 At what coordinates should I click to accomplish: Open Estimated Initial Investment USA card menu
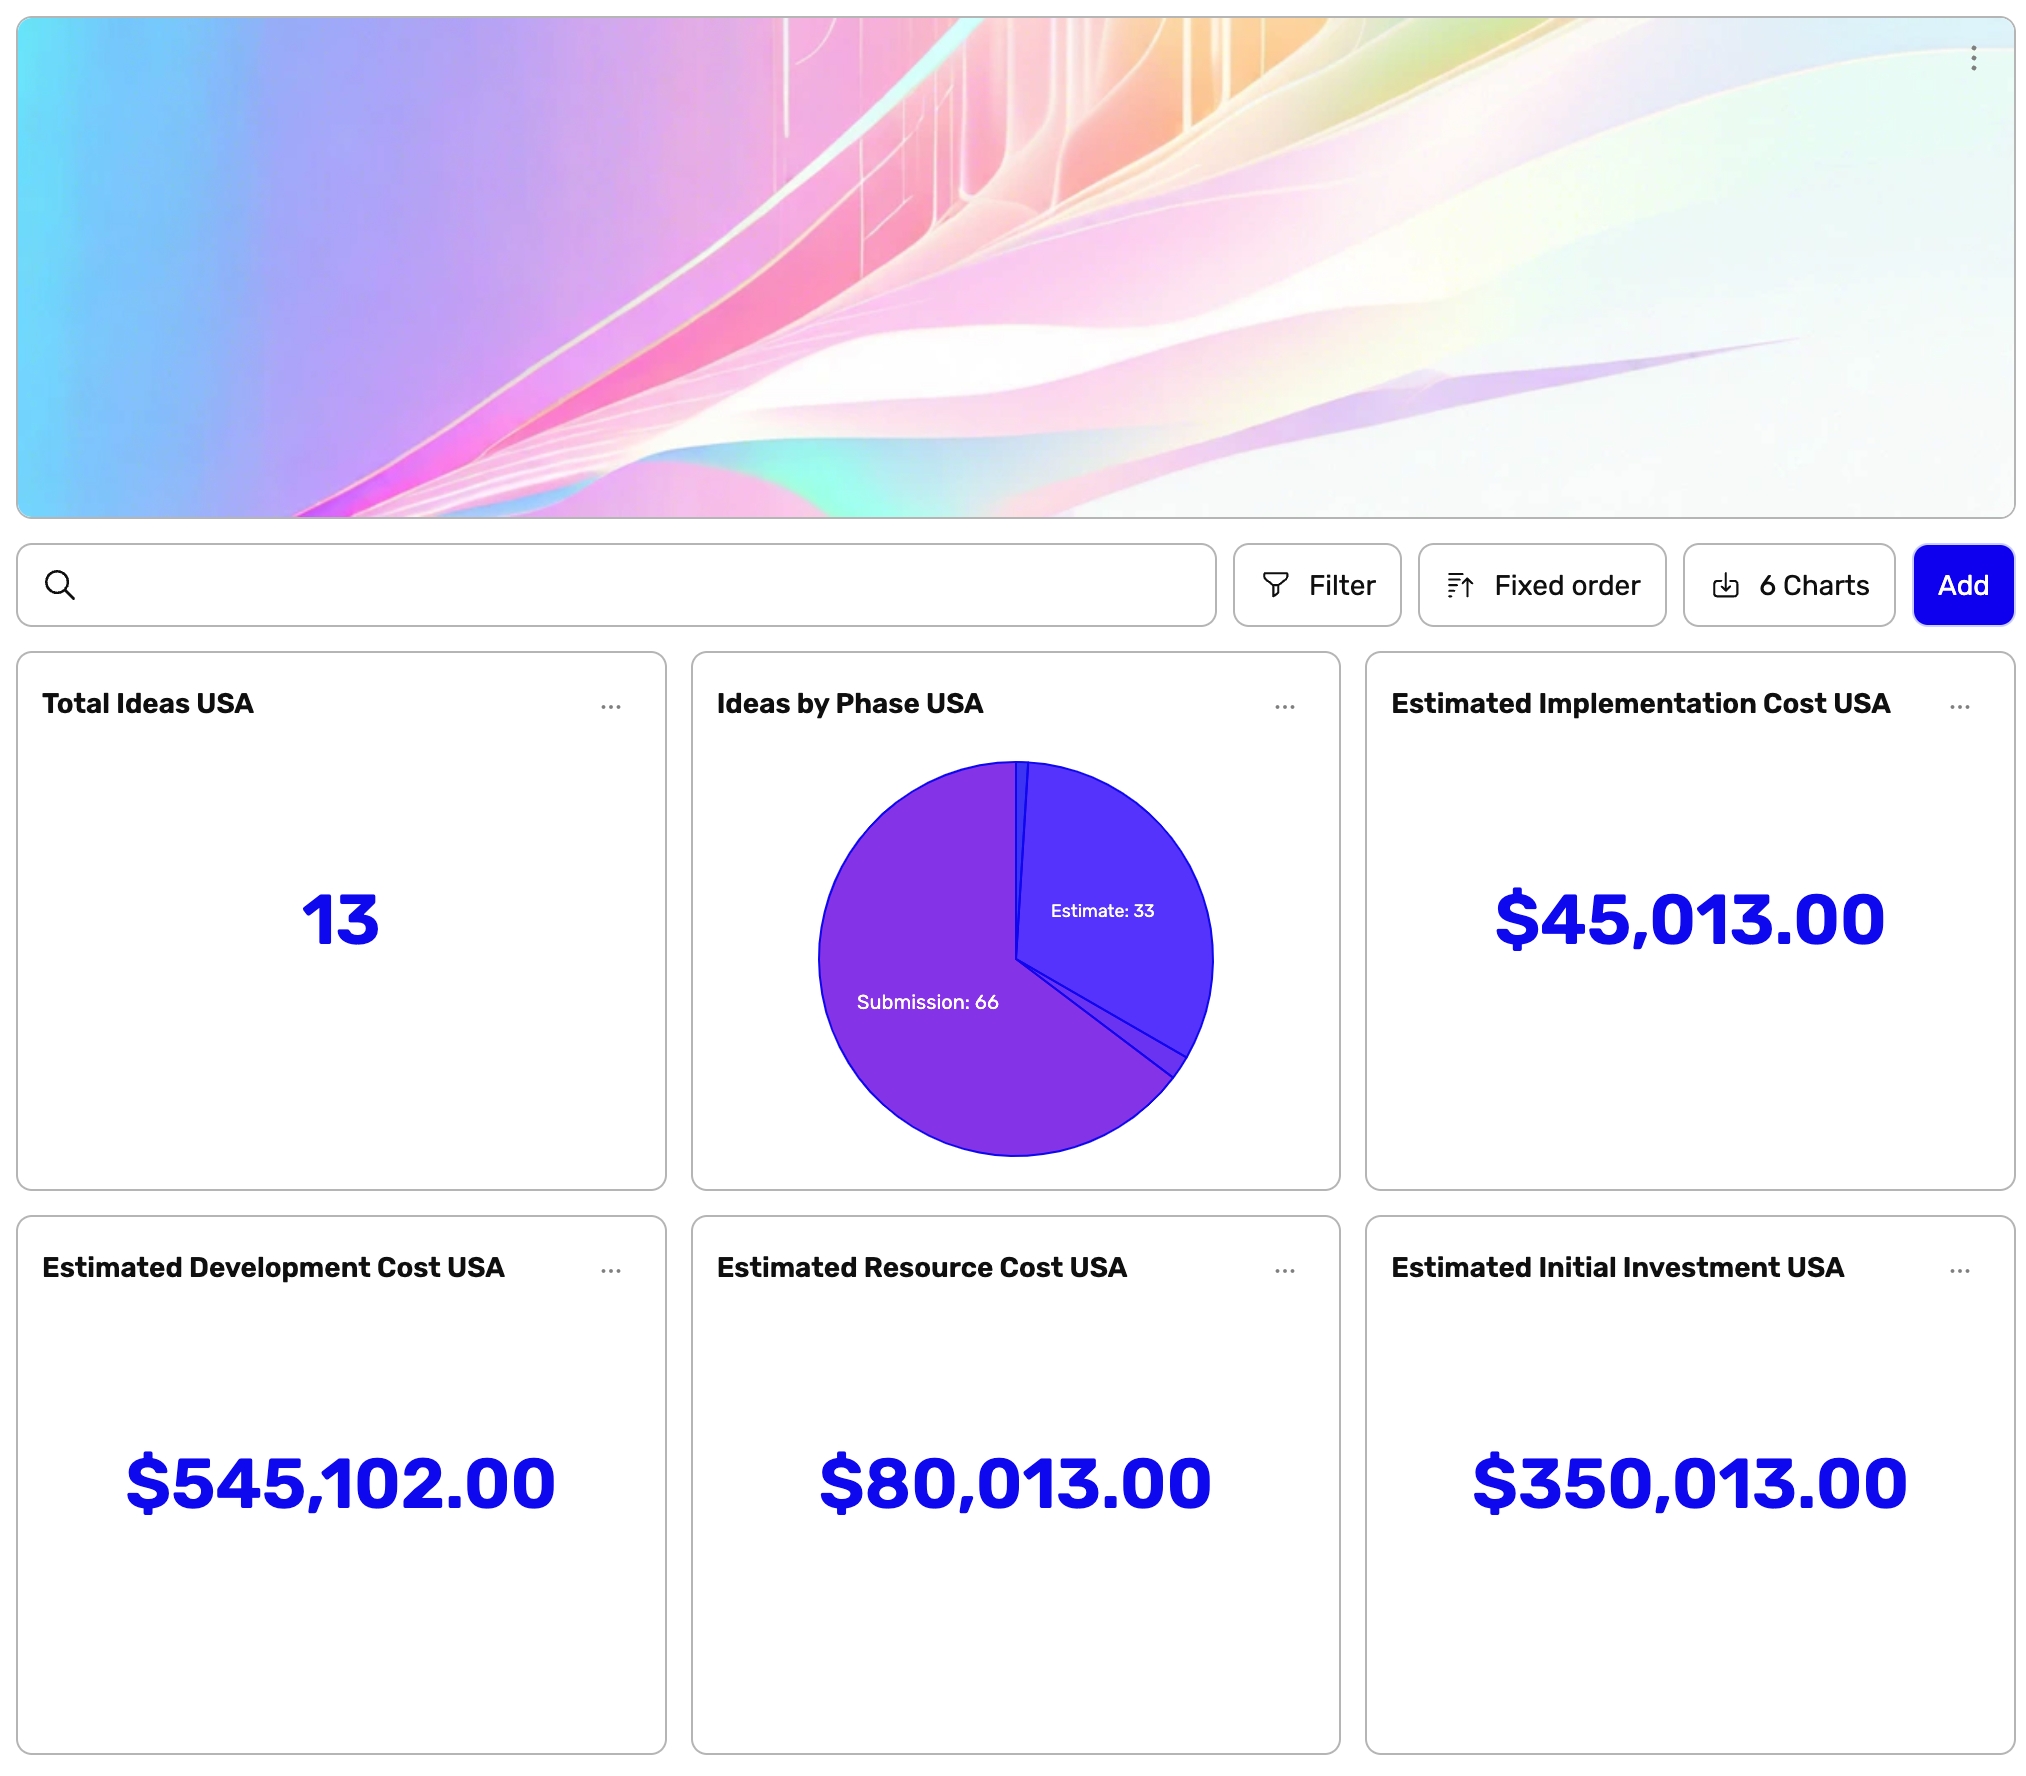click(x=1959, y=1271)
